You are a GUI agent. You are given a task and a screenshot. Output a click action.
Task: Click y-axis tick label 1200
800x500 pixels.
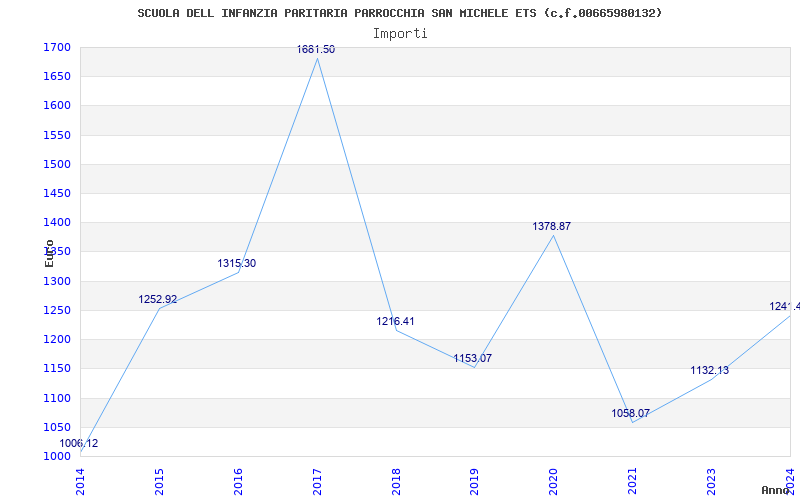click(57, 340)
